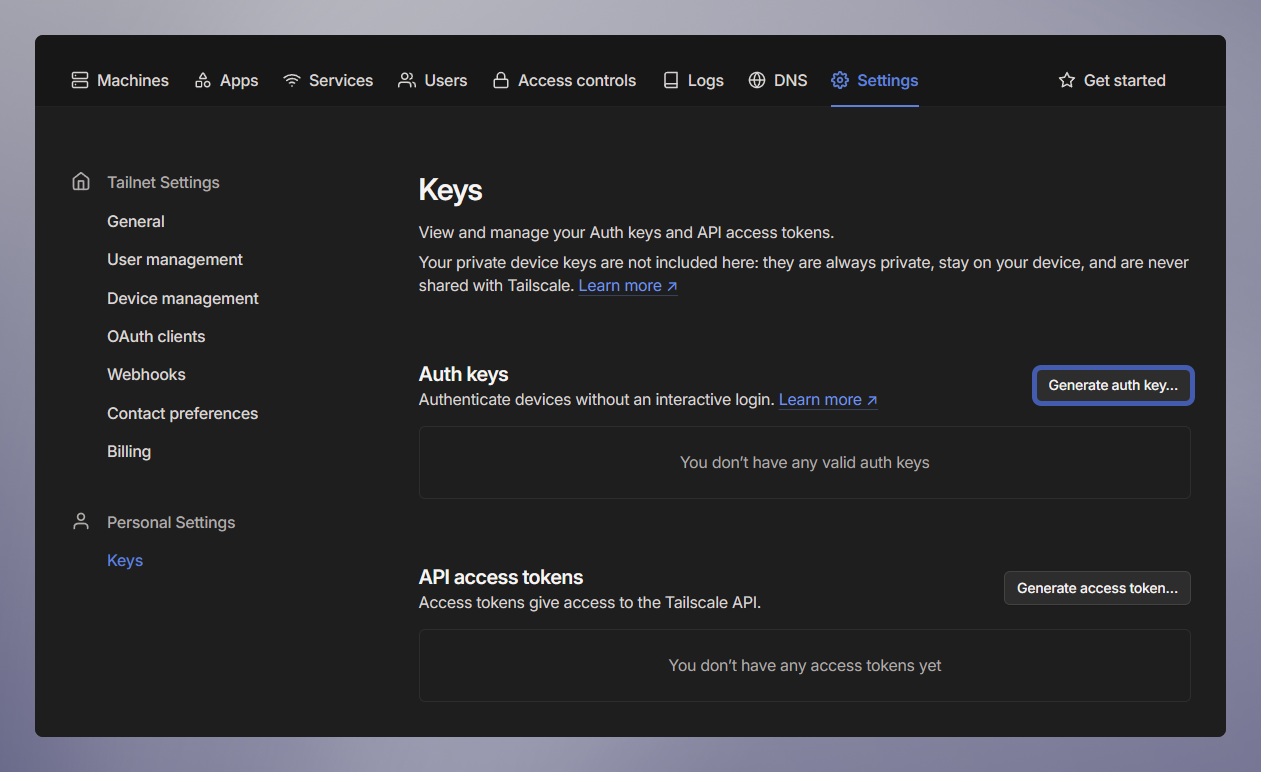Open the Get started page
This screenshot has width=1261, height=772.
[x=1112, y=80]
